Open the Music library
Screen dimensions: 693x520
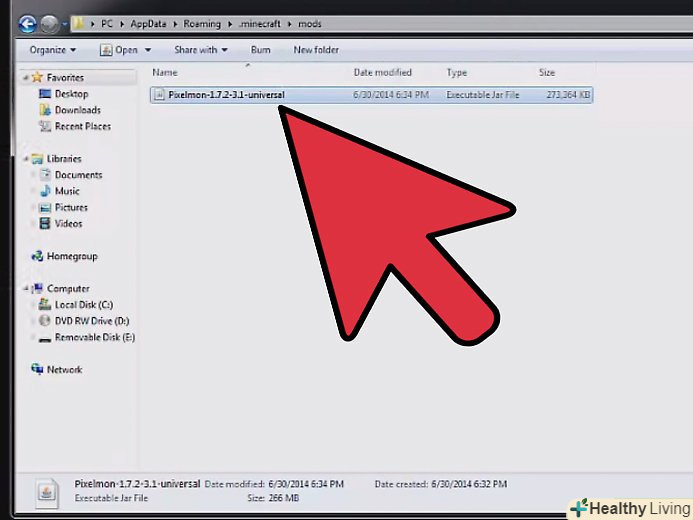tap(67, 191)
